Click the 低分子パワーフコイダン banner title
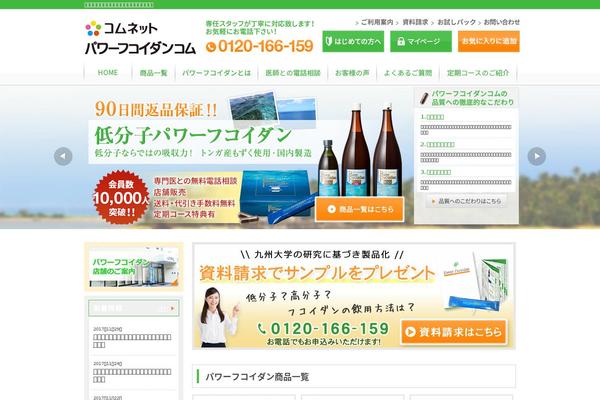This screenshot has width=600, height=400. (193, 135)
